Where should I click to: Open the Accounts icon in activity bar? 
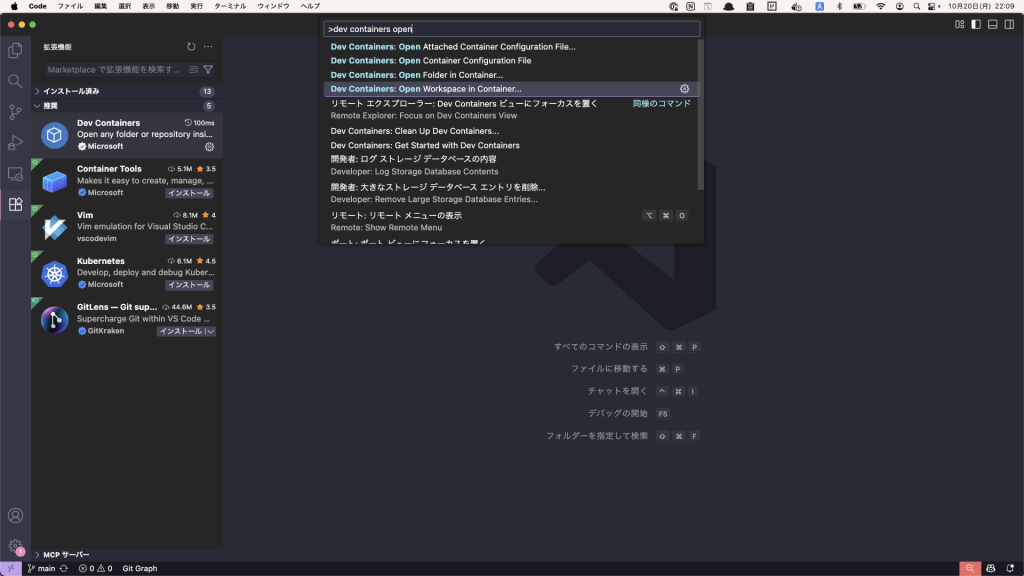tap(15, 516)
